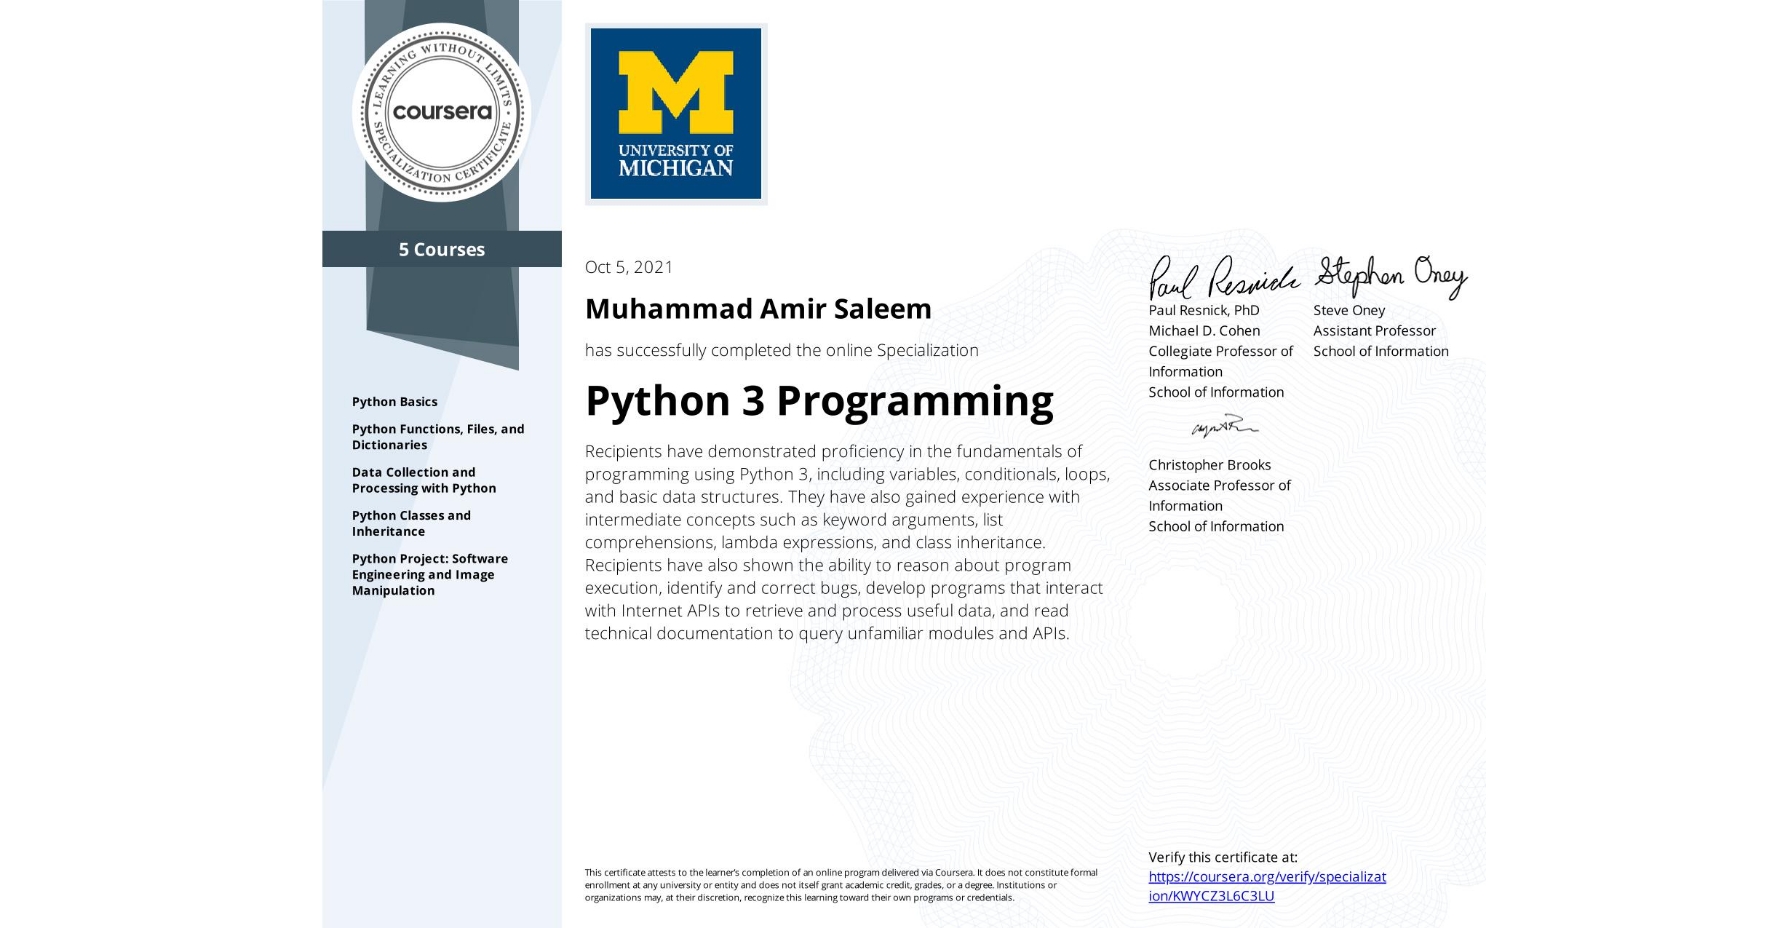Open the certificate verification link
1772x928 pixels.
[x=1267, y=886]
